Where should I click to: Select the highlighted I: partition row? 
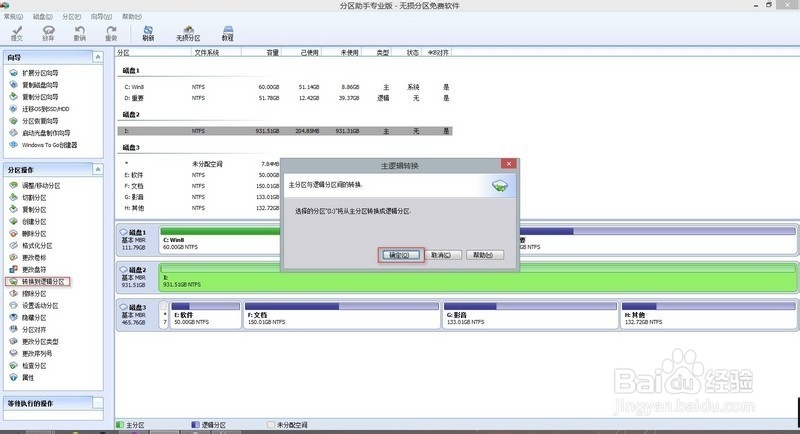[285, 131]
